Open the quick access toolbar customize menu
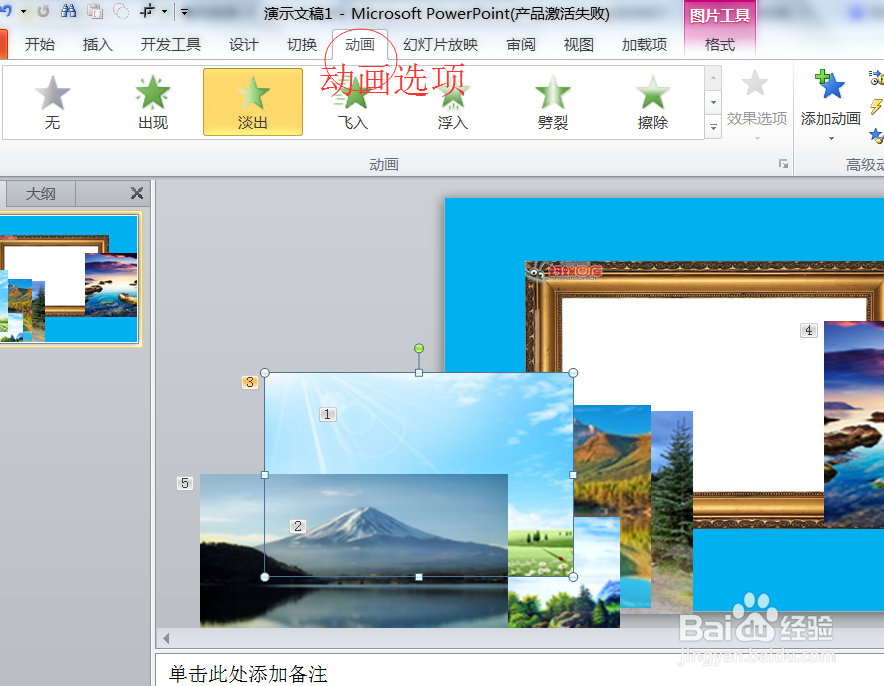Viewport: 884px width, 686px height. pos(183,10)
